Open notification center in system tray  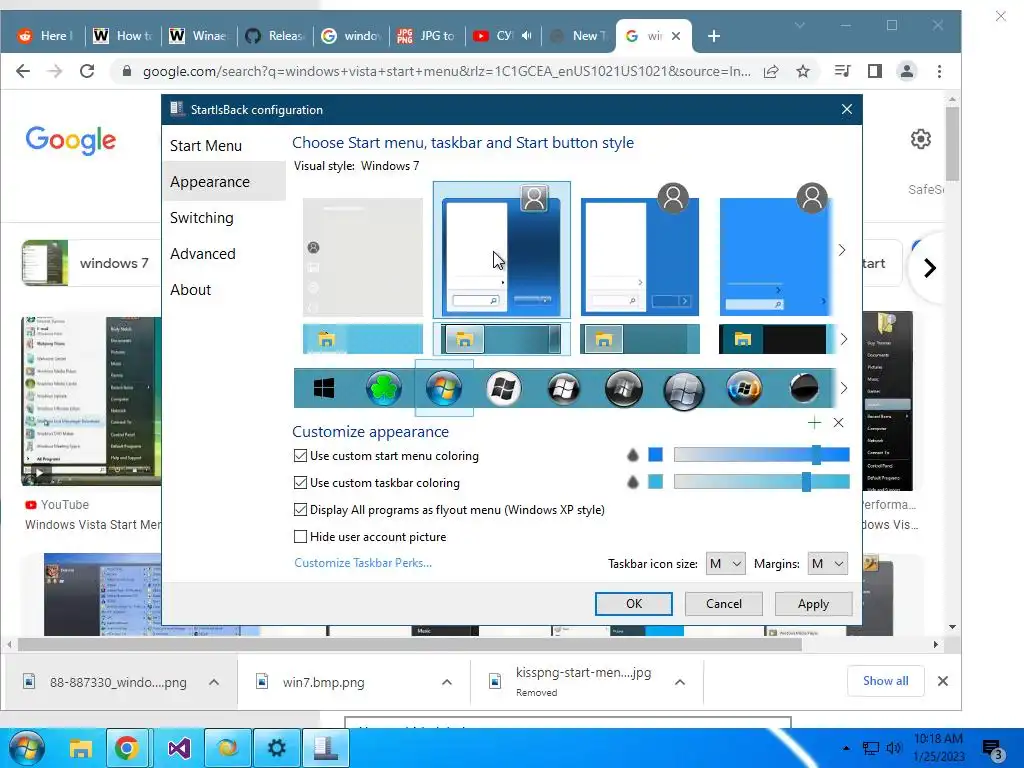click(993, 750)
